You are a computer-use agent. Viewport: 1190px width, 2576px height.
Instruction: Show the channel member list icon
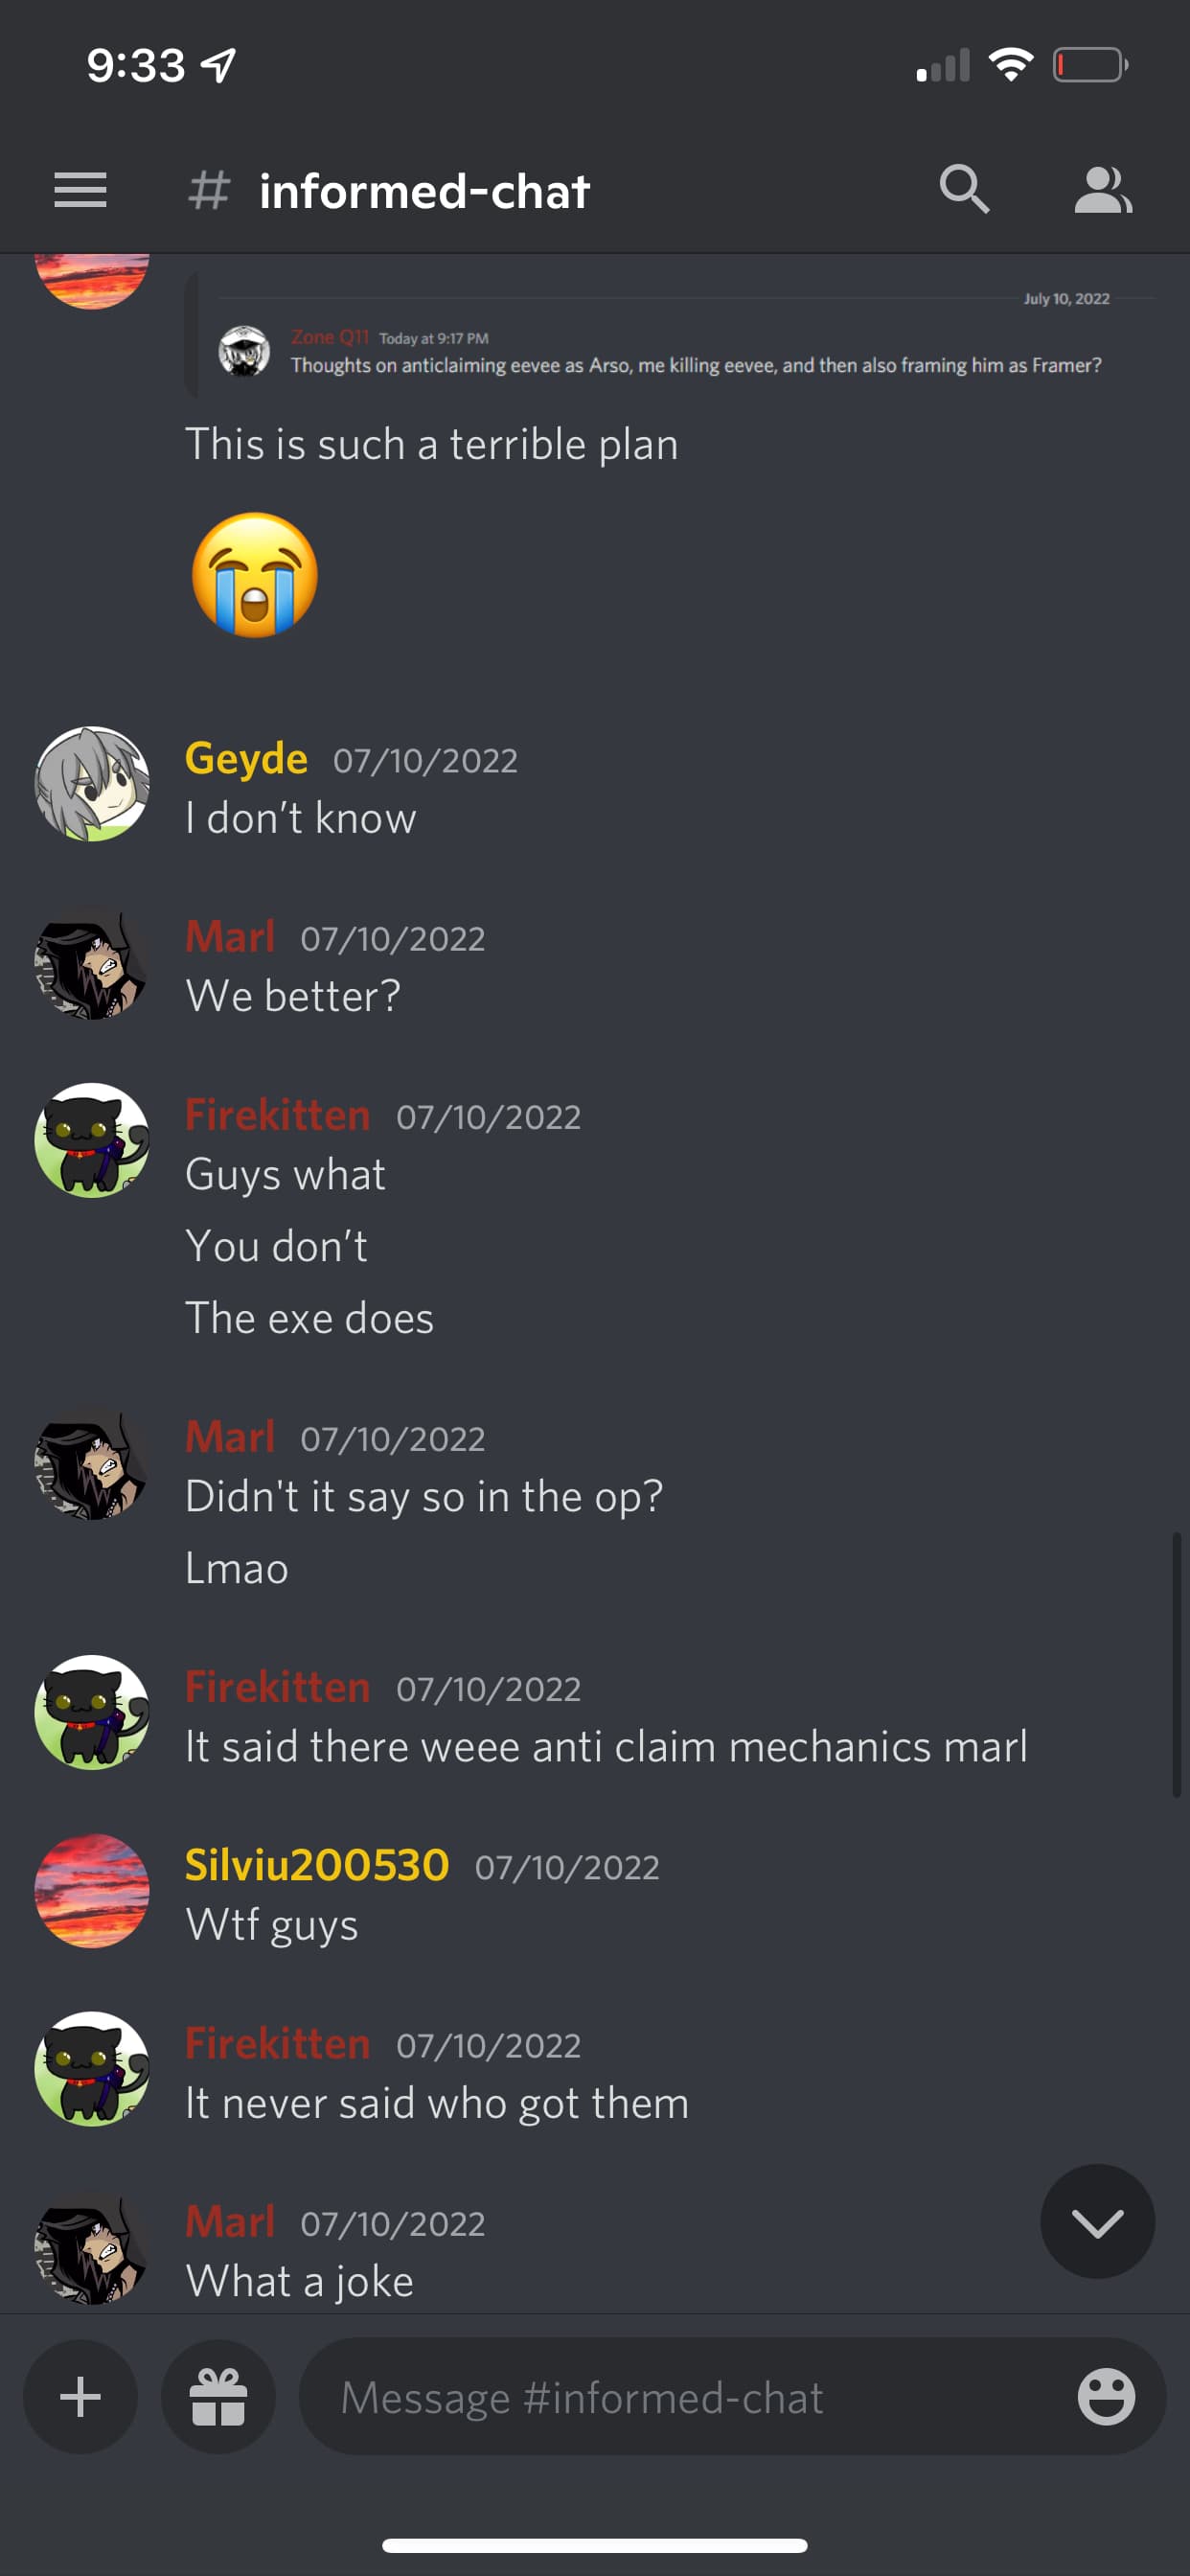point(1103,189)
